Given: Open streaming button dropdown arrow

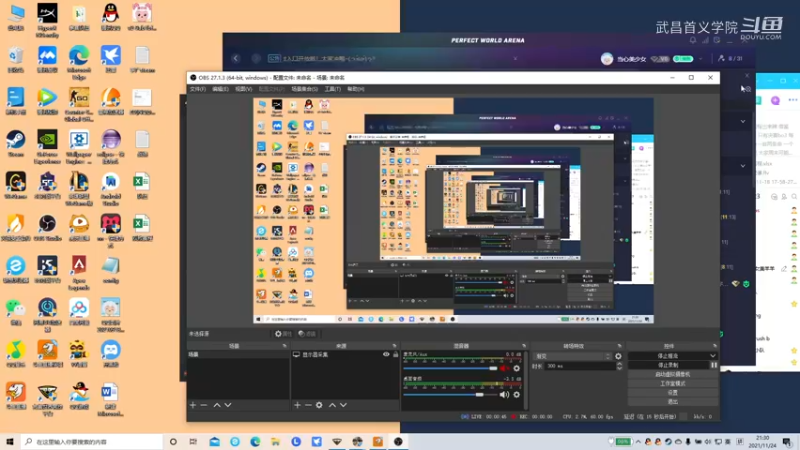Looking at the screenshot, I should coord(713,356).
